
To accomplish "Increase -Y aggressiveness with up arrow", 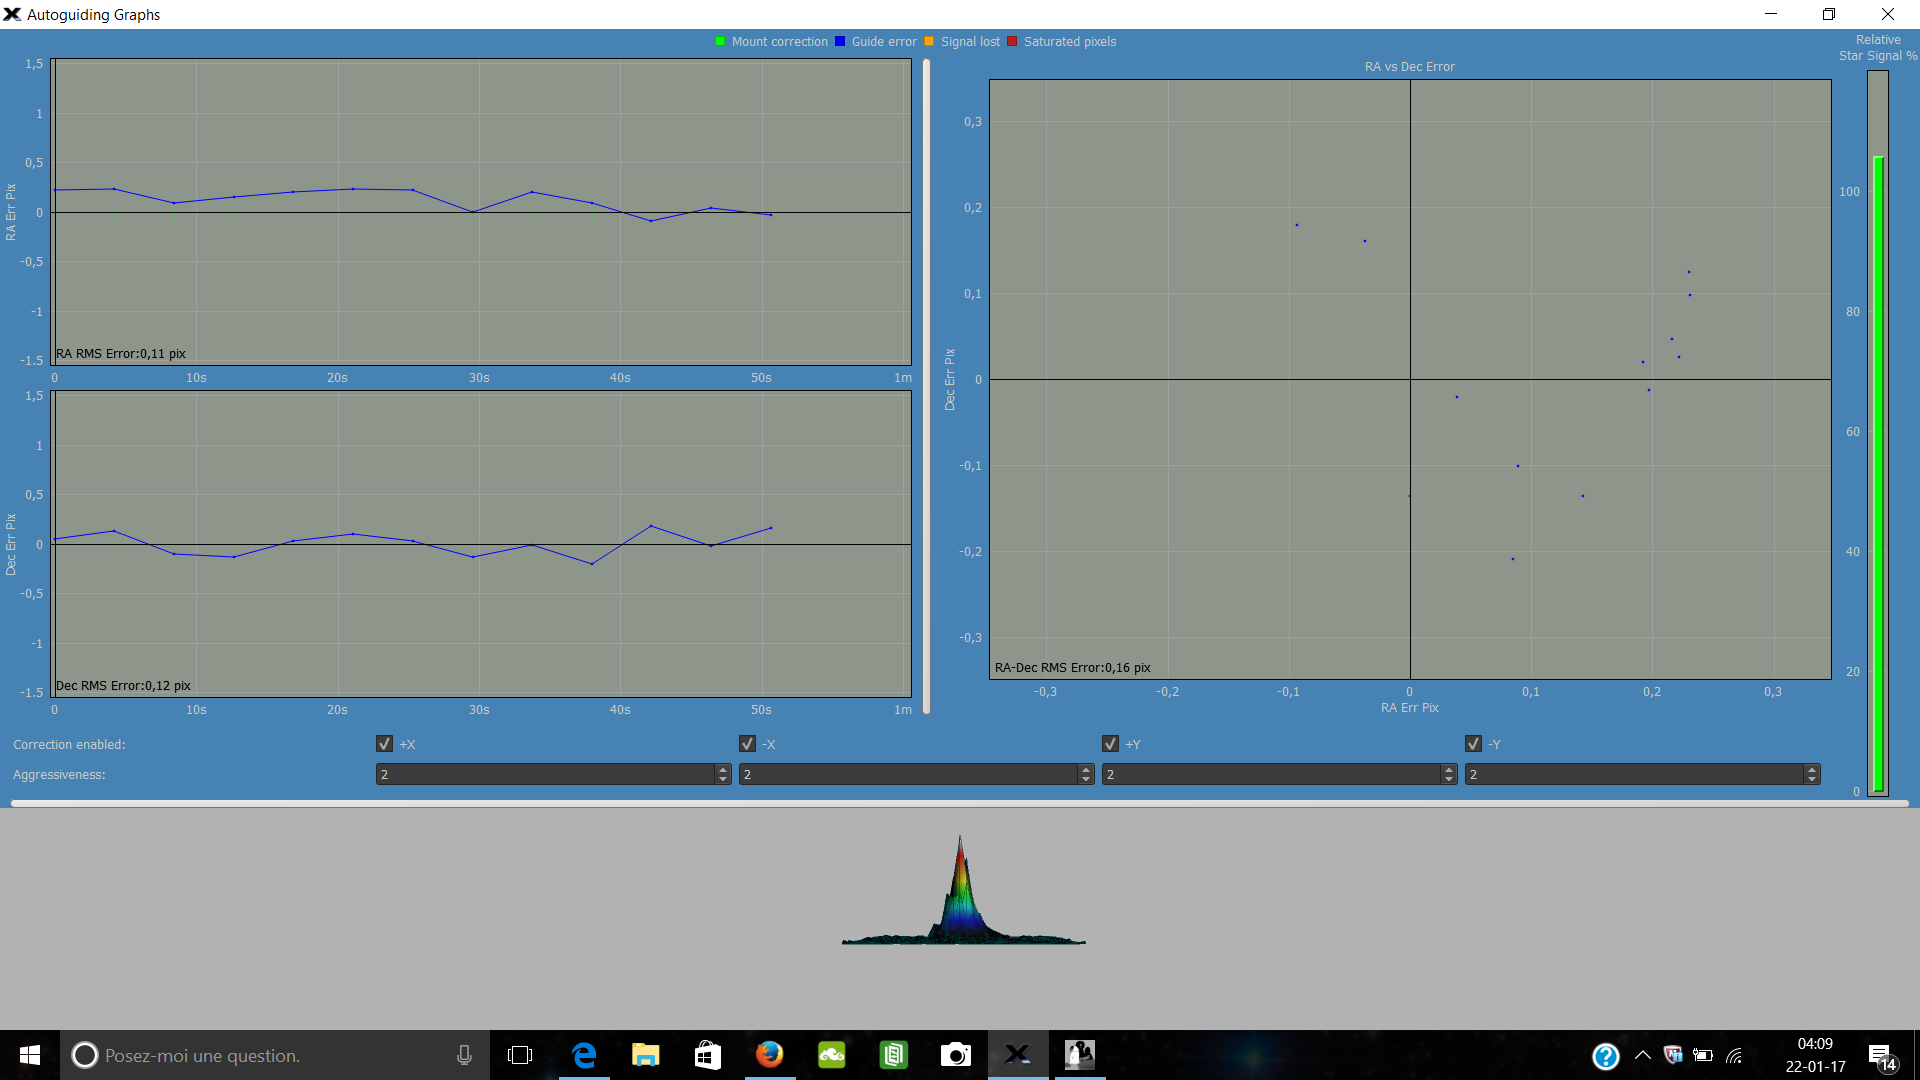I will pyautogui.click(x=1811, y=769).
